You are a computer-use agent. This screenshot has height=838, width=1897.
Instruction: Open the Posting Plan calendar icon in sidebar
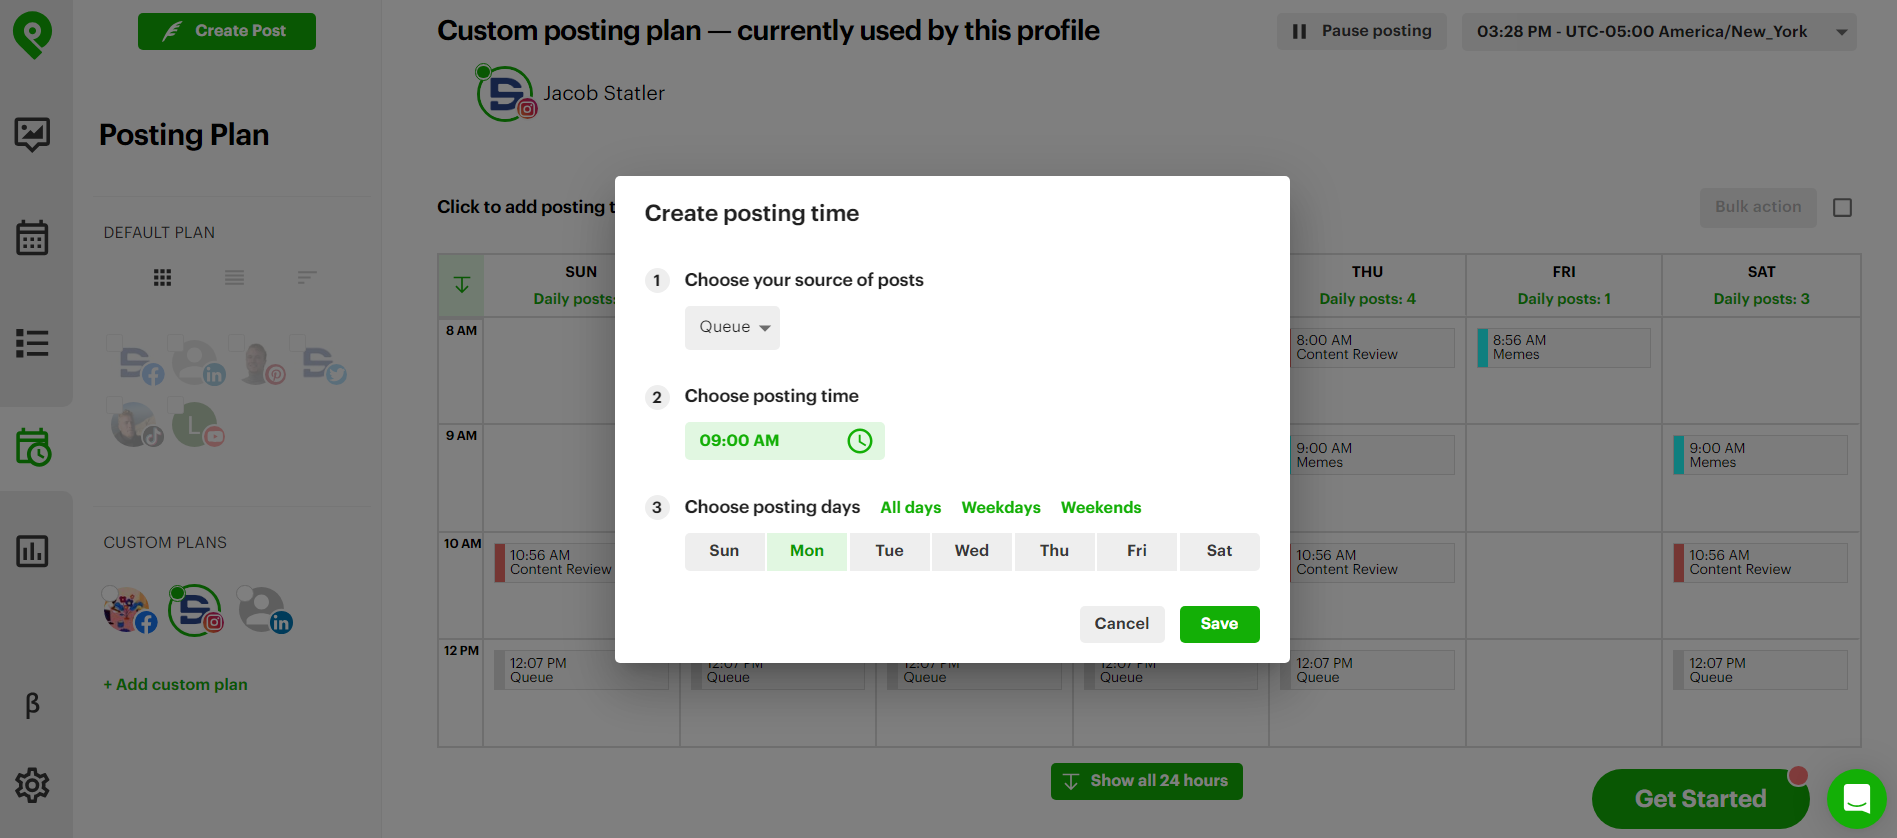[x=33, y=447]
